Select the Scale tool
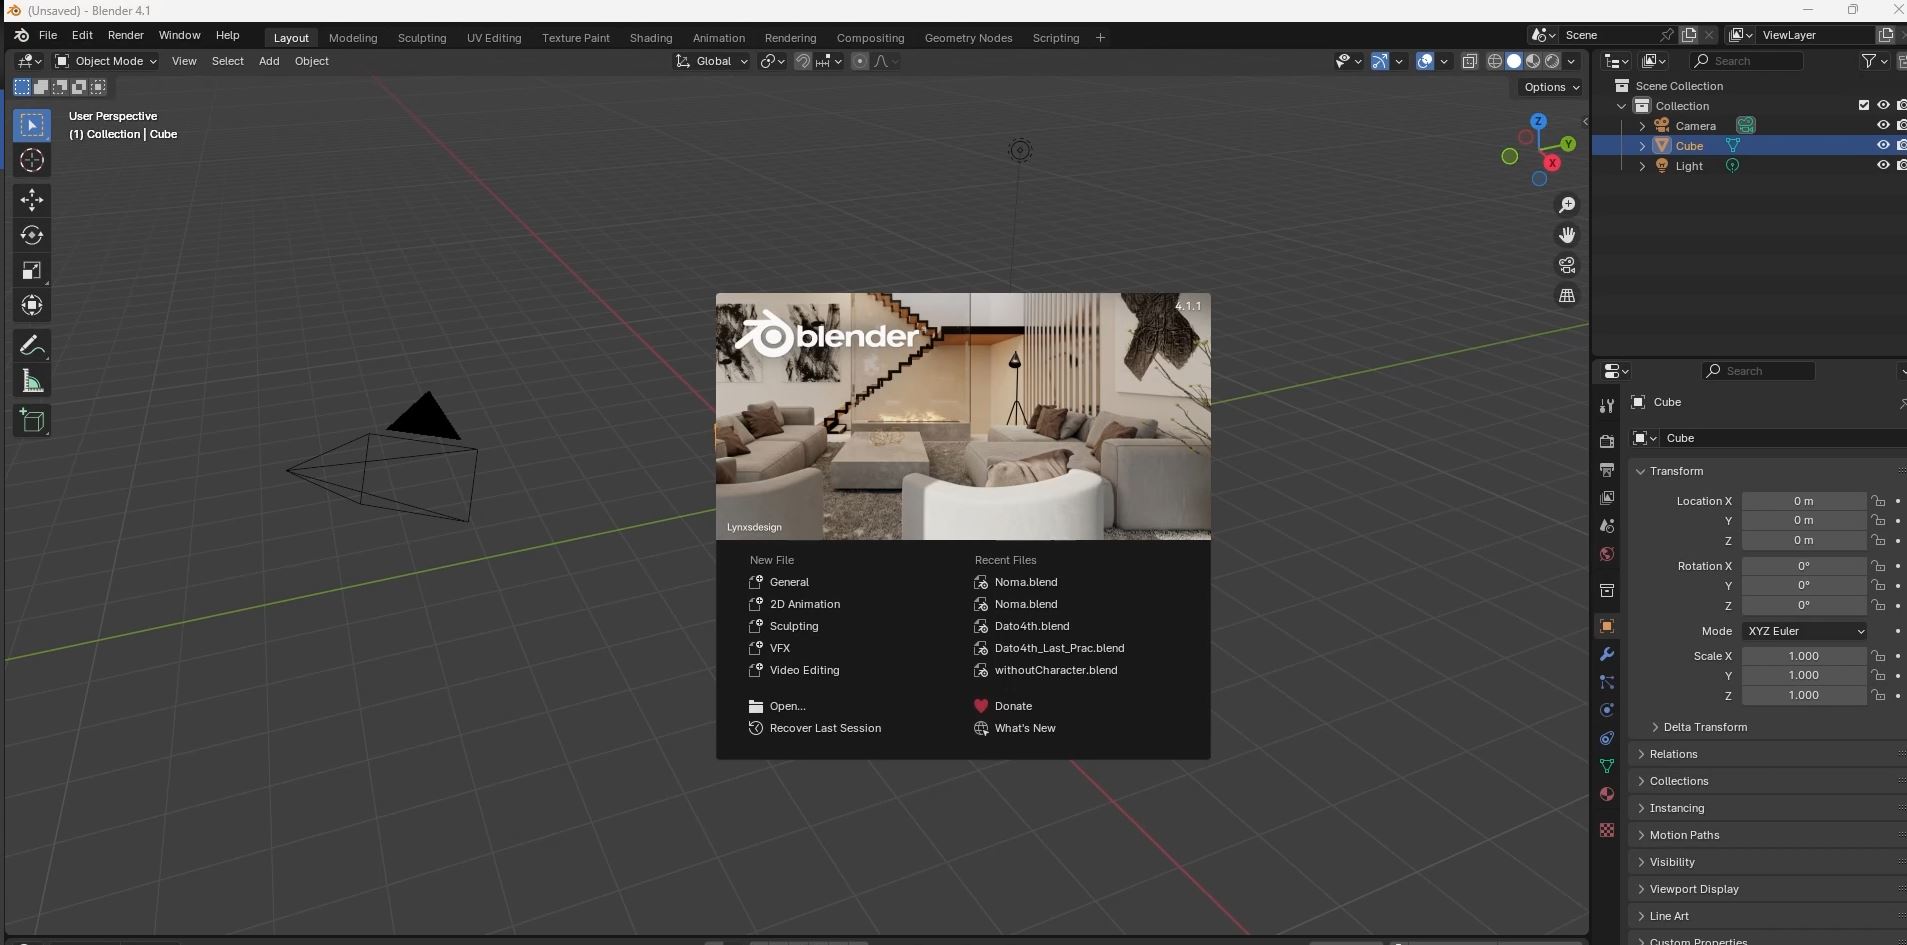 pyautogui.click(x=32, y=271)
